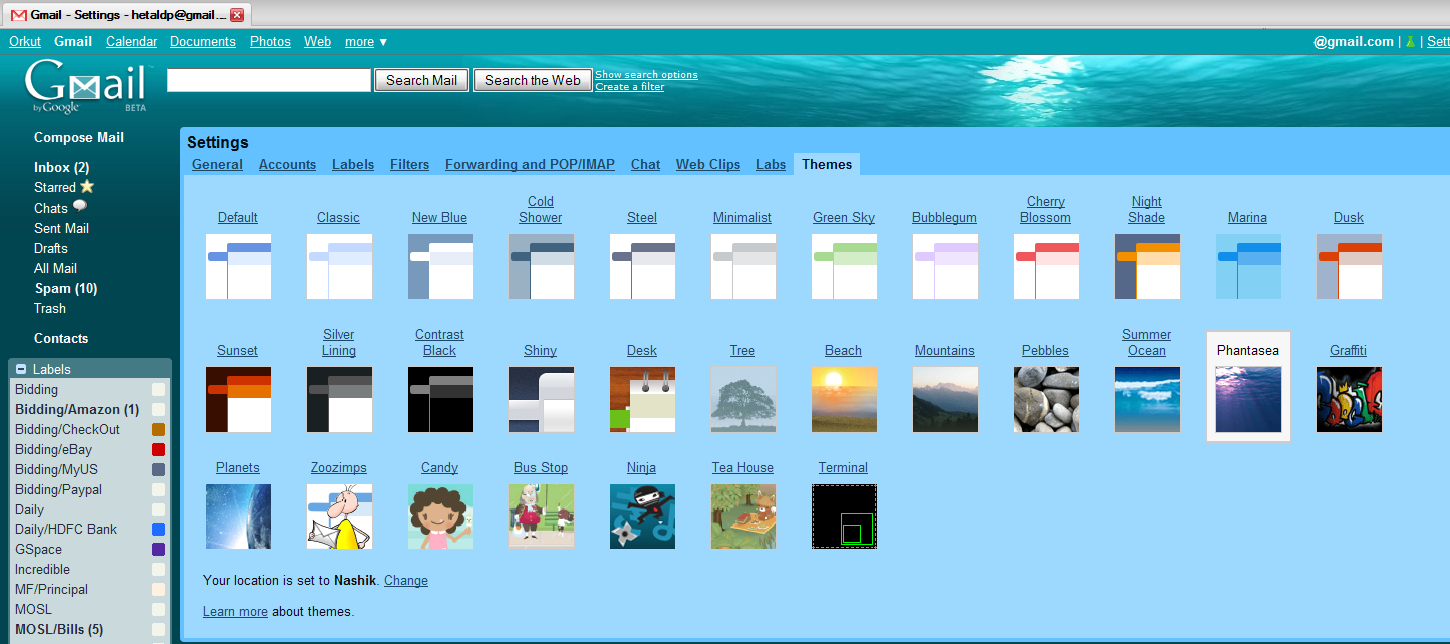
Task: Choose the Tea House theme thumbnail
Action: 743,517
